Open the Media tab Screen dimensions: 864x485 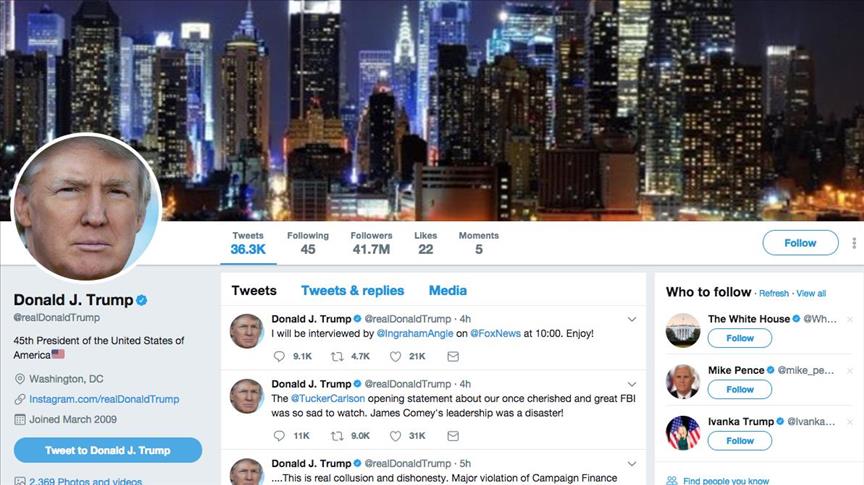pyautogui.click(x=447, y=290)
